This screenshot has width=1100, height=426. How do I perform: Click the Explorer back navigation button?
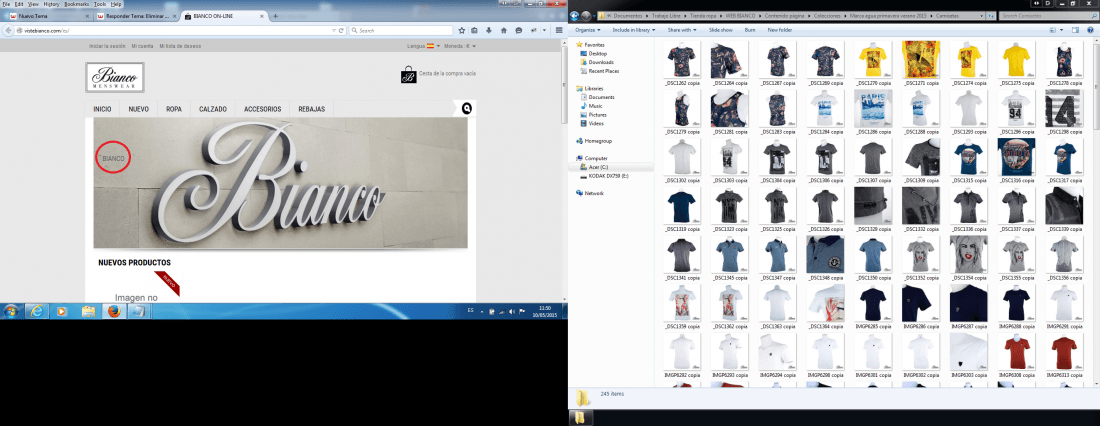575,15
